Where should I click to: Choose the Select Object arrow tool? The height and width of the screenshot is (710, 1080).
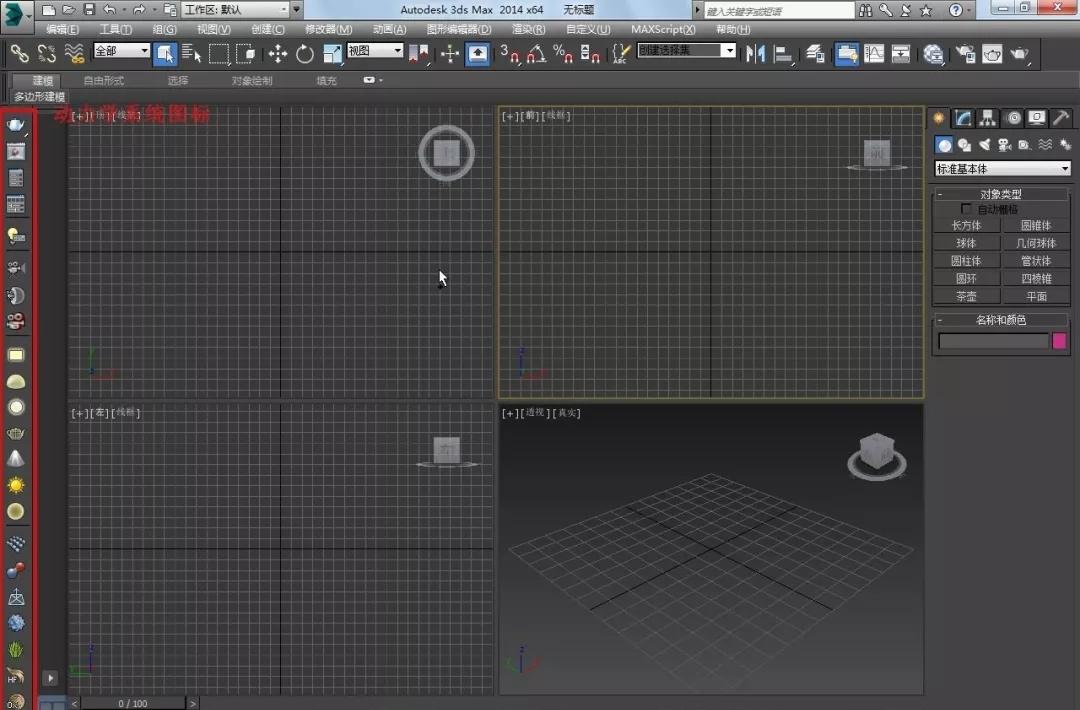(166, 54)
